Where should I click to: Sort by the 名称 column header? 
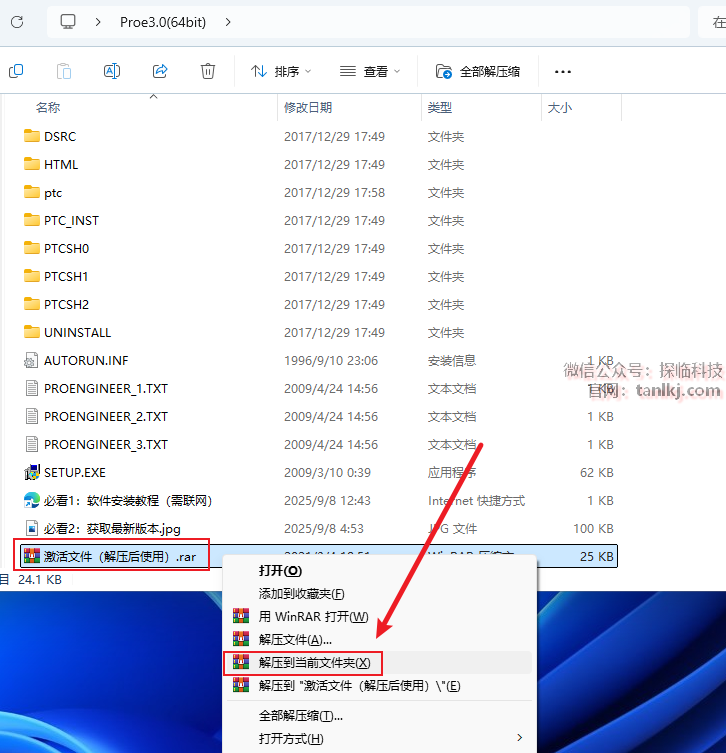48,108
